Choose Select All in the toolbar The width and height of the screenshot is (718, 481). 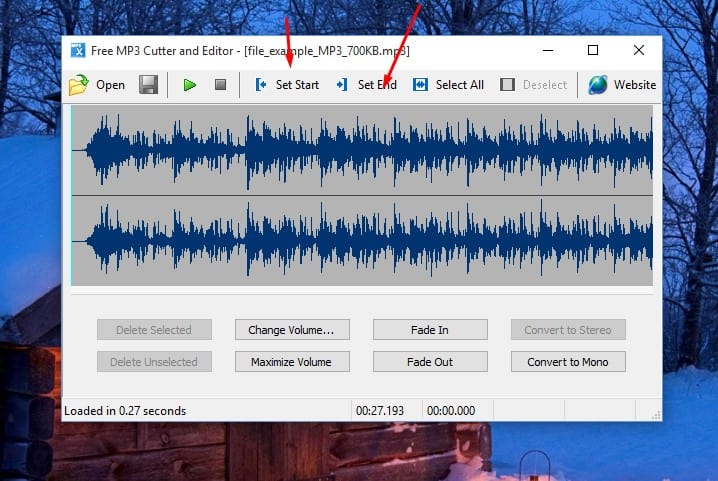449,85
